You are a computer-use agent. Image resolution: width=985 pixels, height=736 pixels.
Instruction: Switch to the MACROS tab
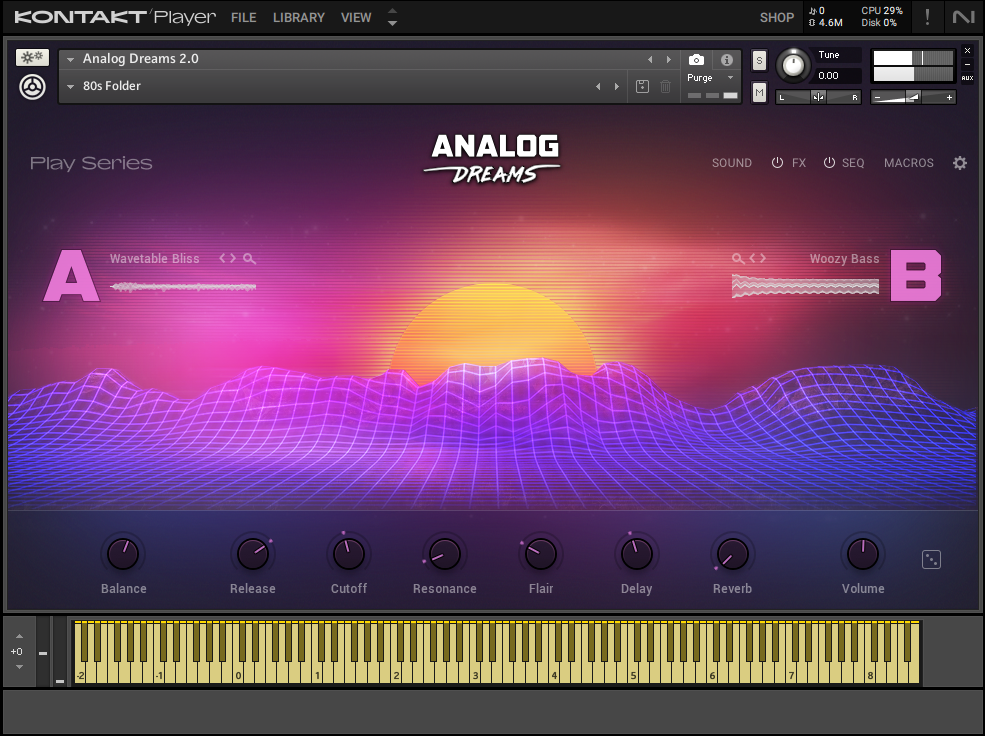908,163
